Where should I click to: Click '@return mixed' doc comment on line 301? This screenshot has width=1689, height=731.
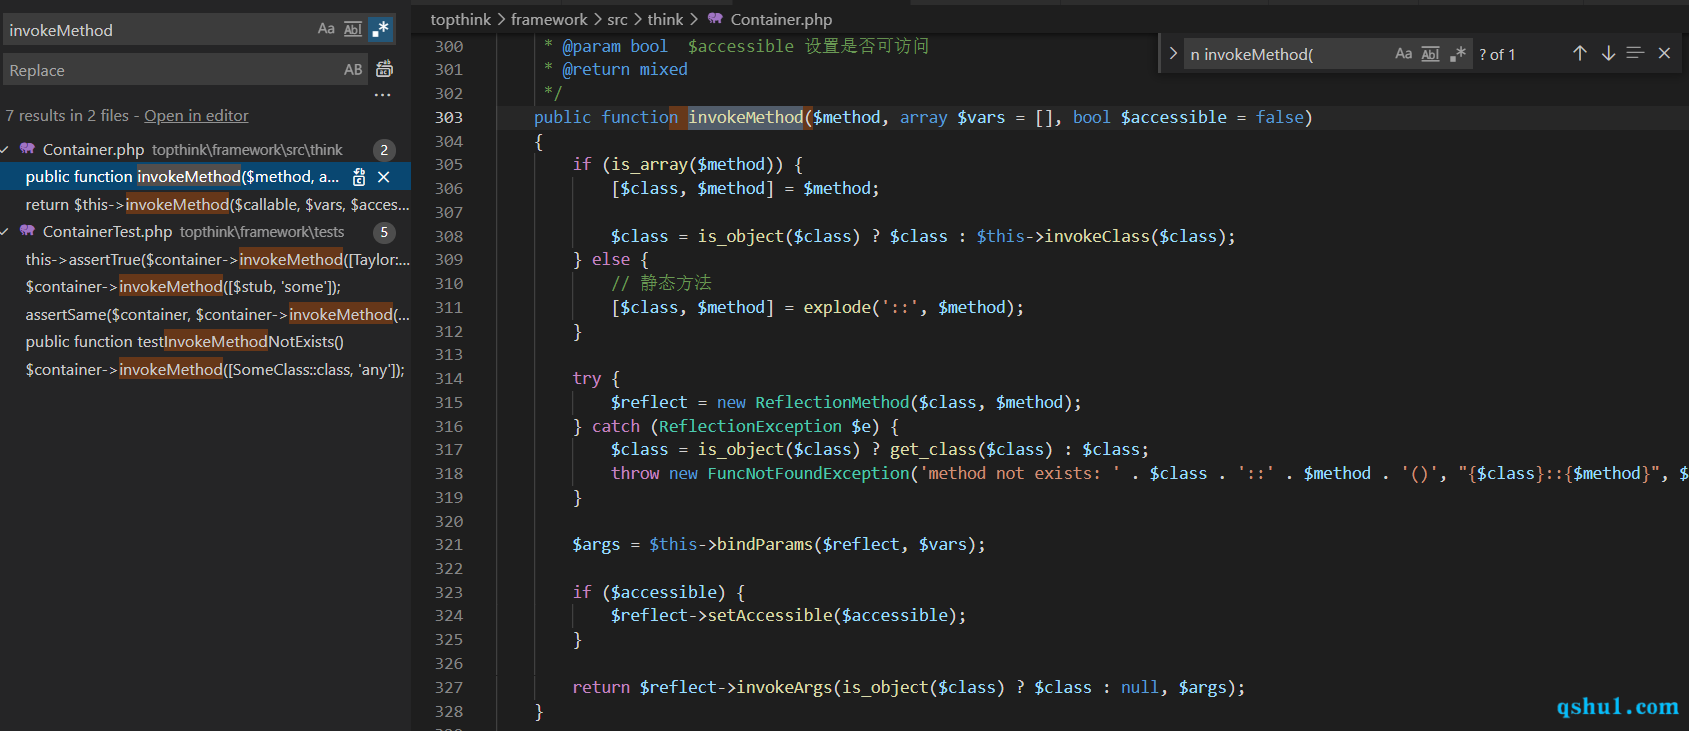coord(625,69)
